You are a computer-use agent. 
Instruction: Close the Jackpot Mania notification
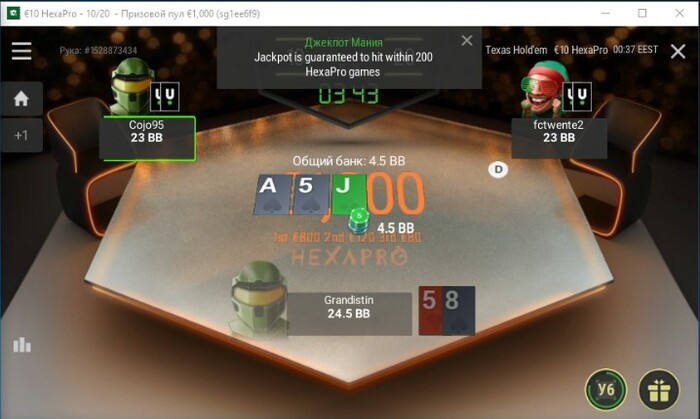tap(467, 41)
